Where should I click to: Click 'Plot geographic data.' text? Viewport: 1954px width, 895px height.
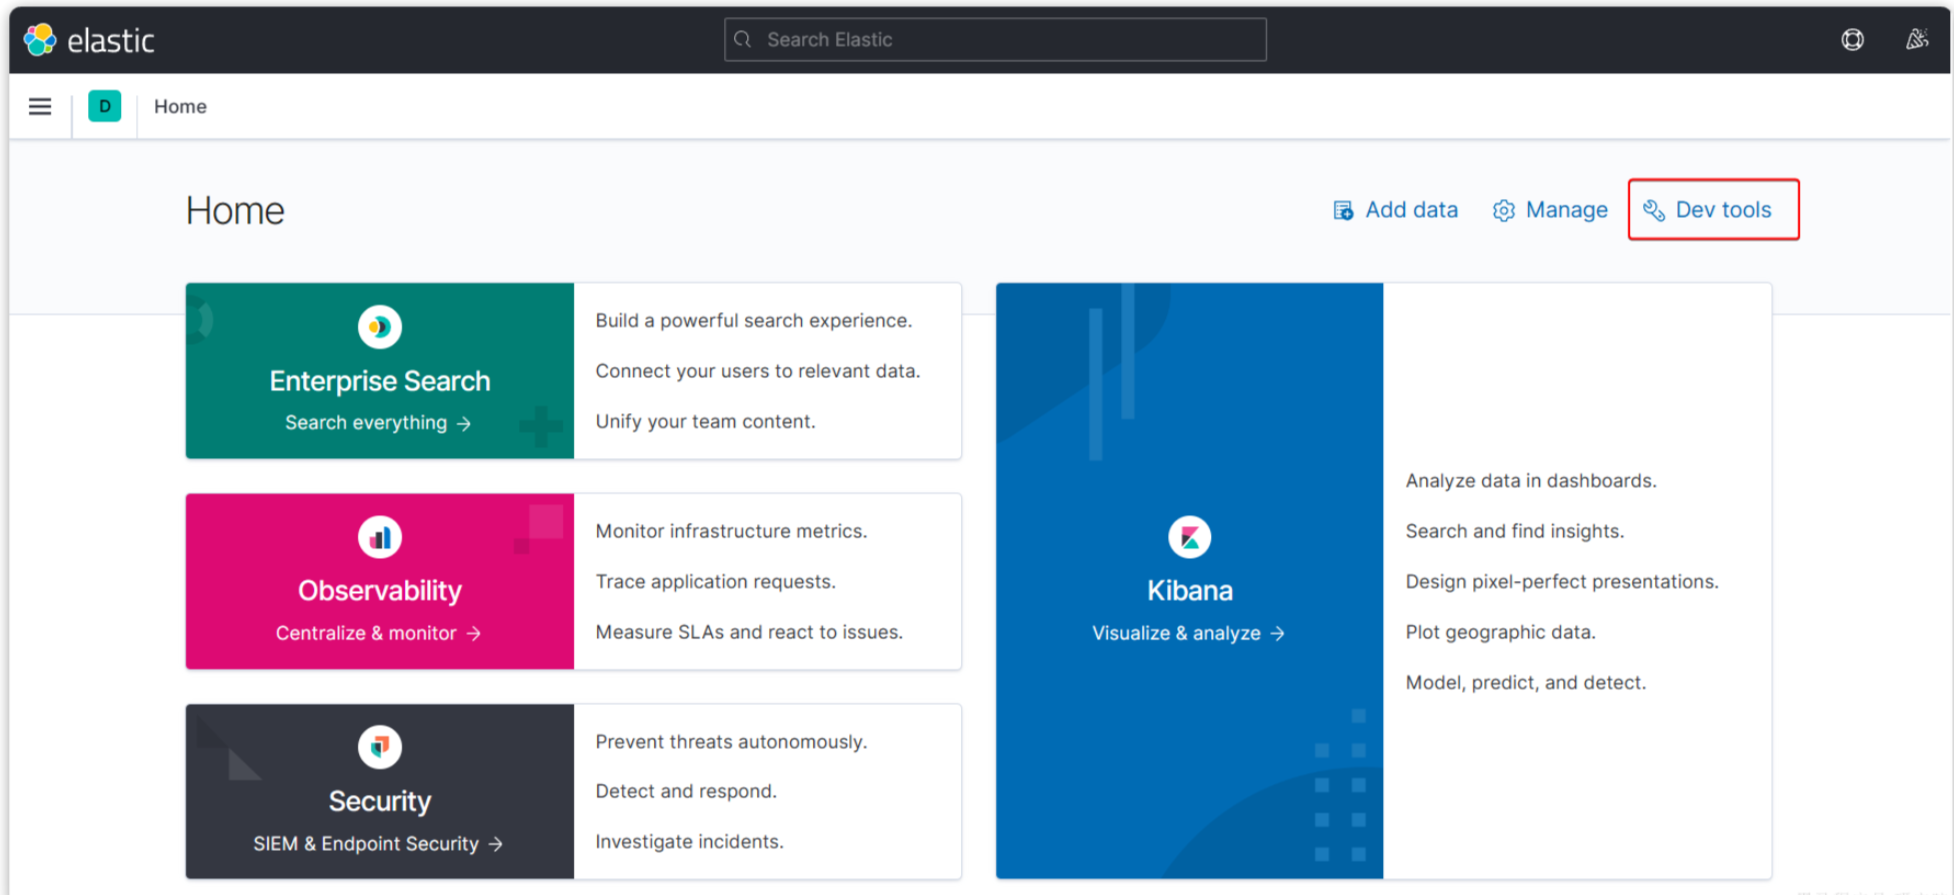1500,632
